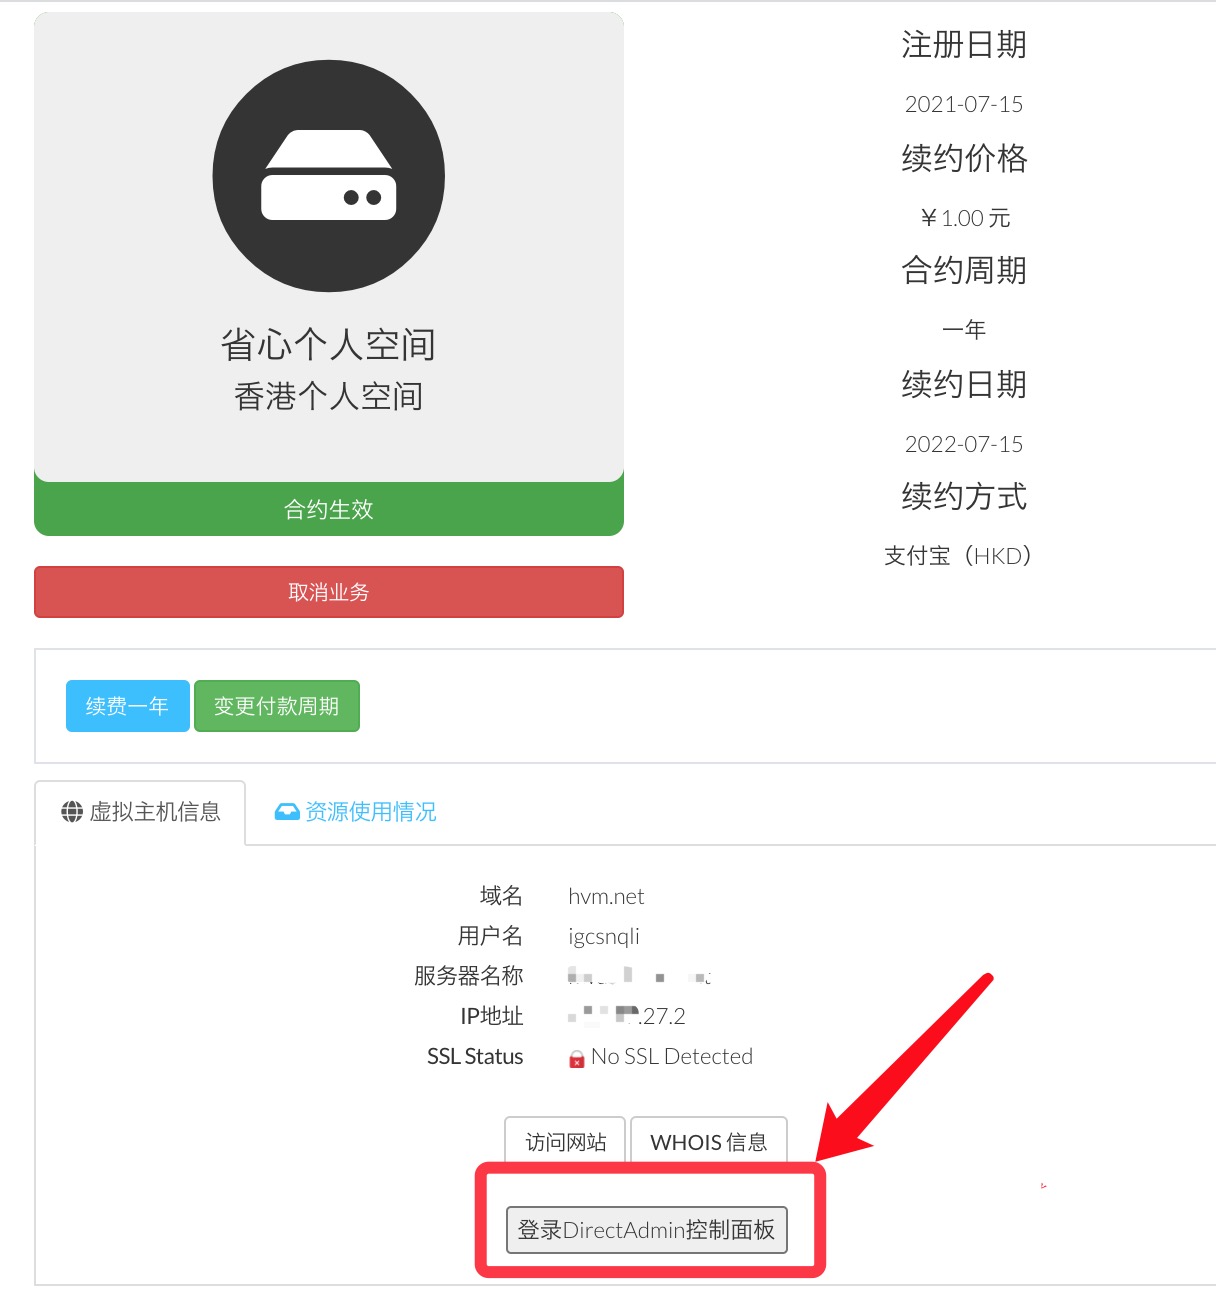
Task: Open 变更付款周期 to change billing cycle
Action: click(x=276, y=706)
